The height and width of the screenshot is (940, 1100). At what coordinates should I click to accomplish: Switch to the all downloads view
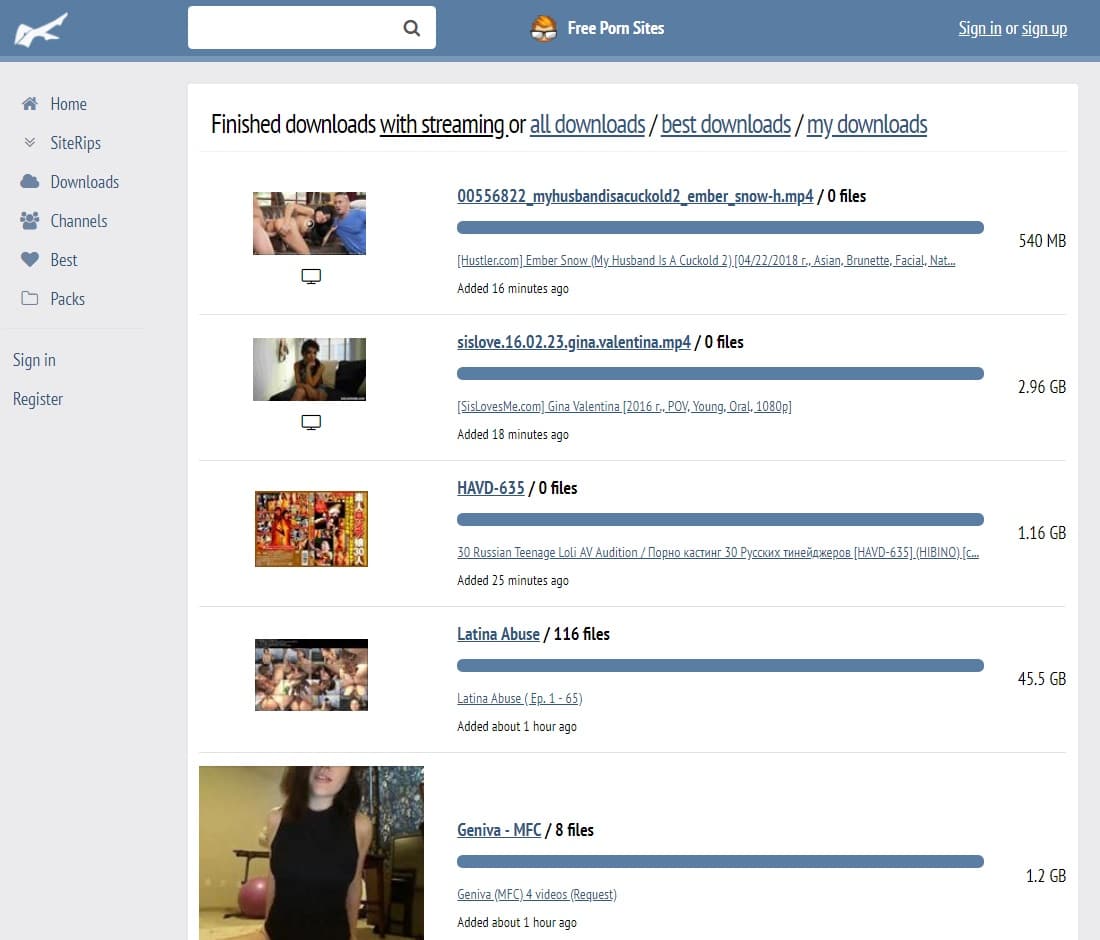587,125
